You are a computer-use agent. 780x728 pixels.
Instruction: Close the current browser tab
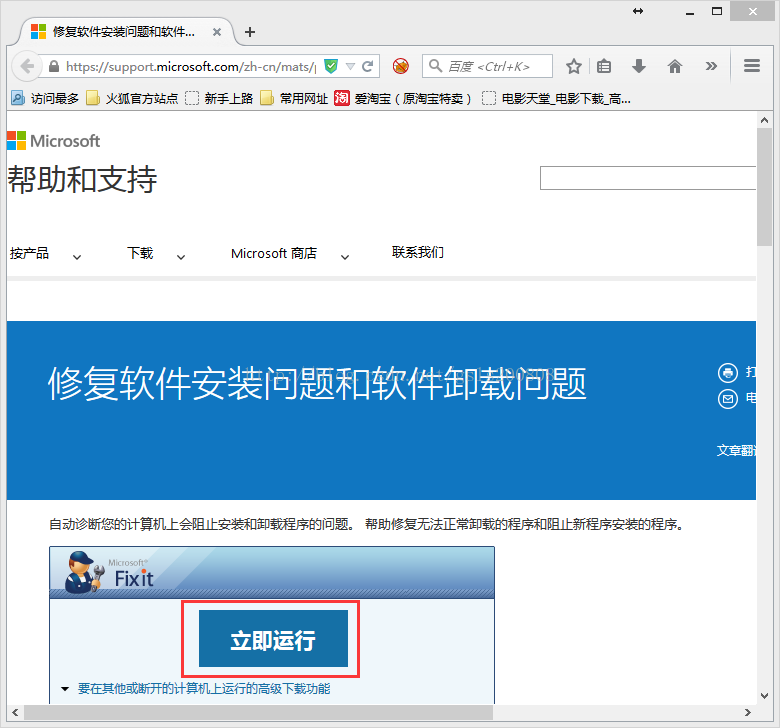pyautogui.click(x=217, y=32)
